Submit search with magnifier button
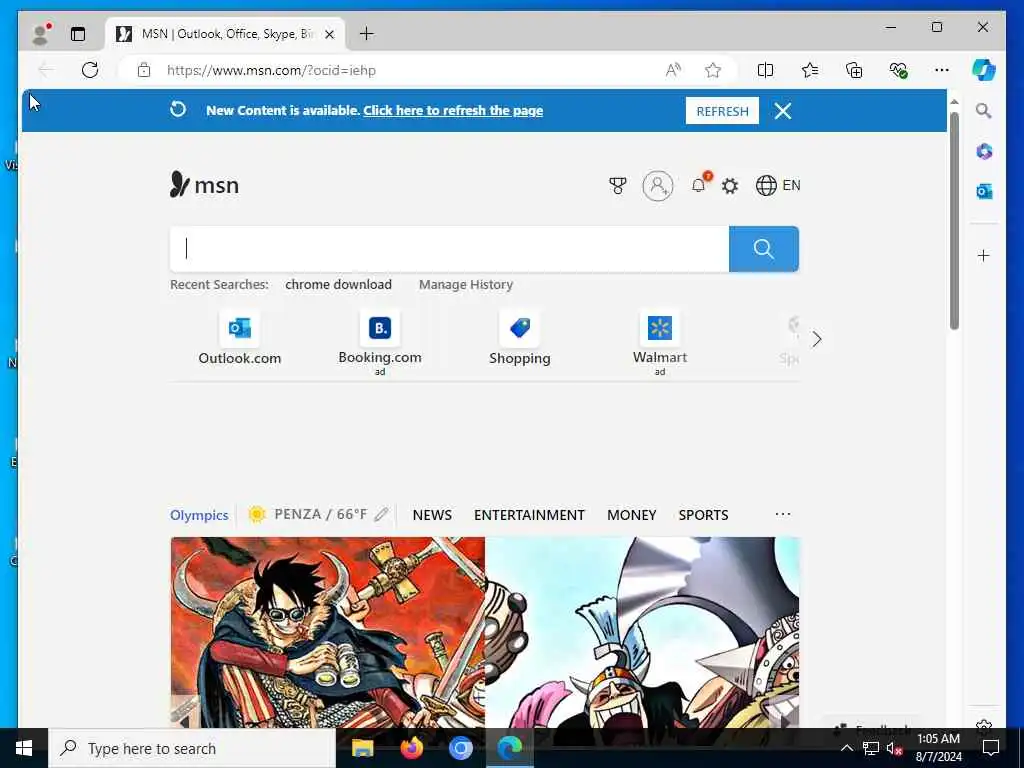Screen dimensions: 1024x768 [x=763, y=249]
